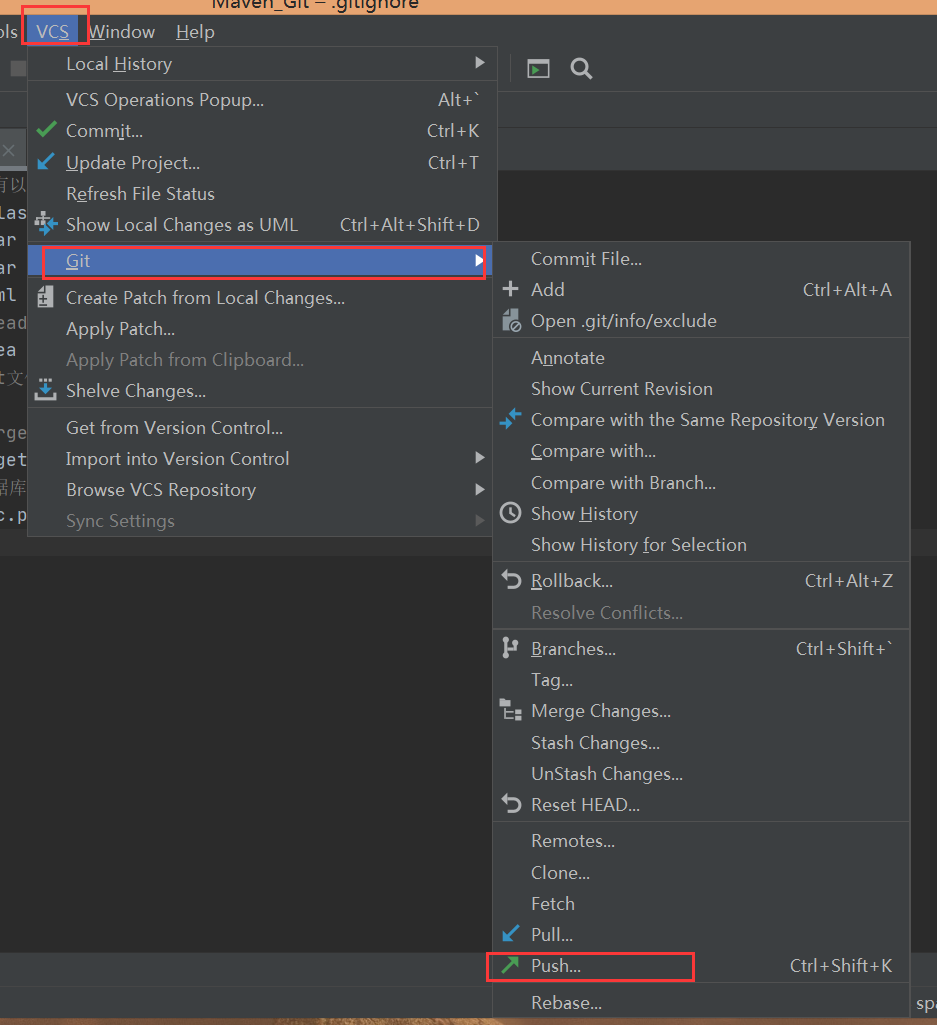Screen dimensions: 937x1025
Task: Choose Stash Changes...
Action: coord(701,743)
